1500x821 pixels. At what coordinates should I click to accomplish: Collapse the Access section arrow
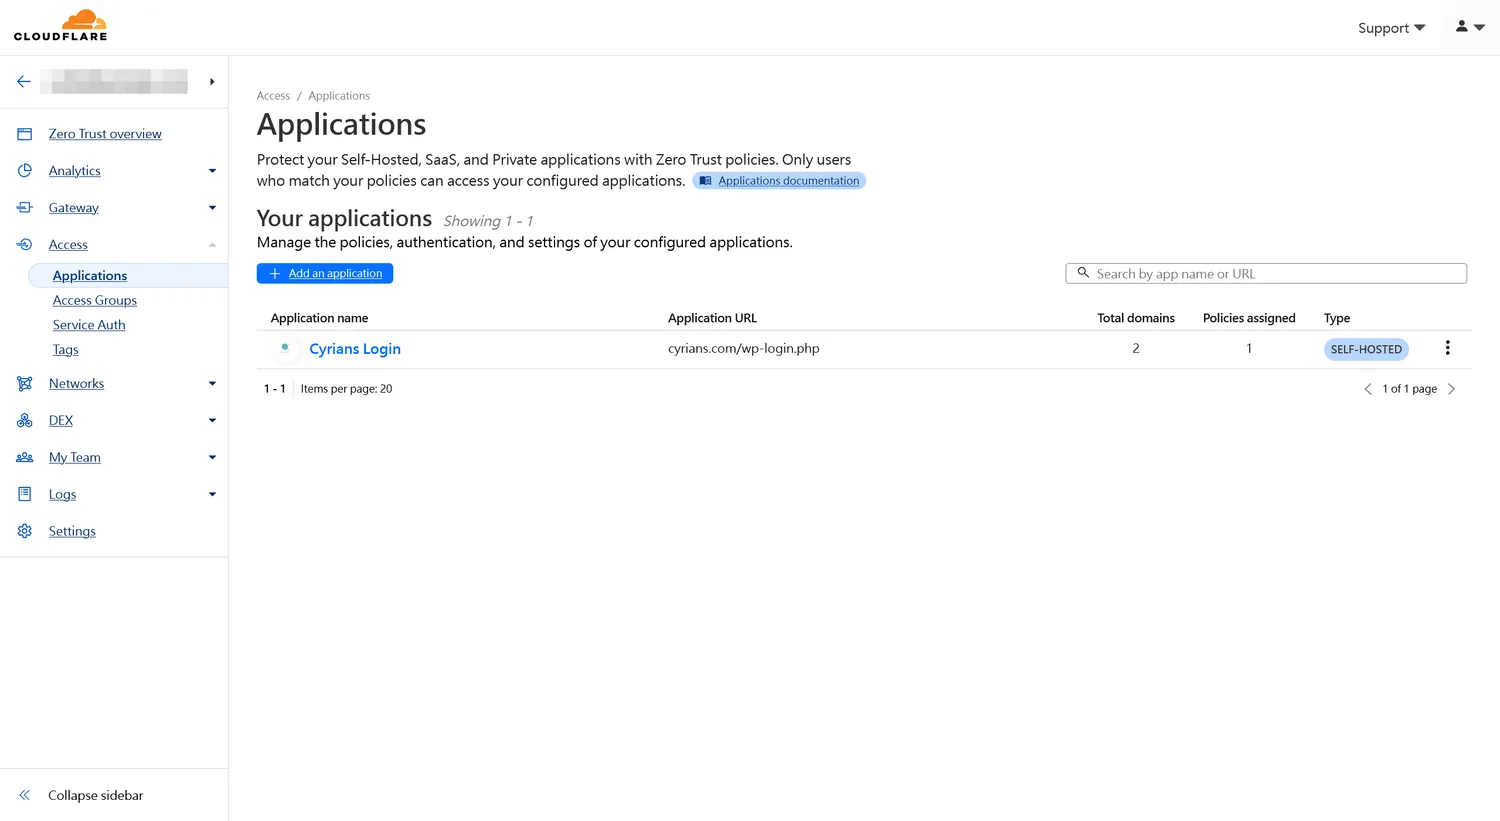[x=212, y=245]
